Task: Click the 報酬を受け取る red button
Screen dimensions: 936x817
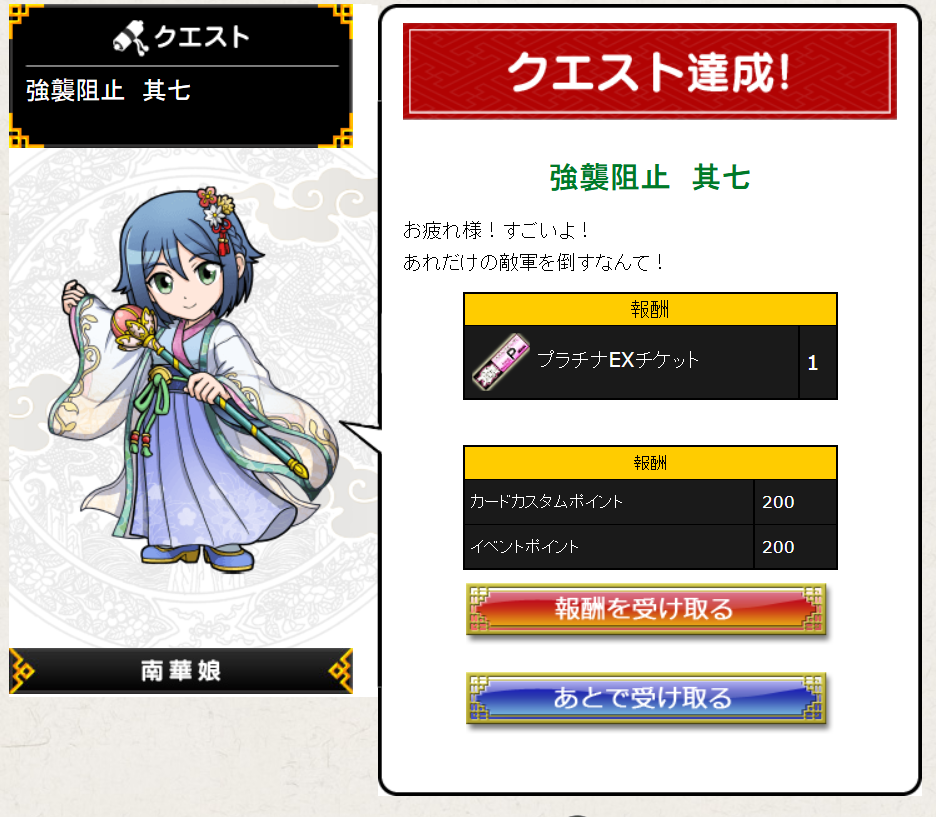Action: pos(646,609)
